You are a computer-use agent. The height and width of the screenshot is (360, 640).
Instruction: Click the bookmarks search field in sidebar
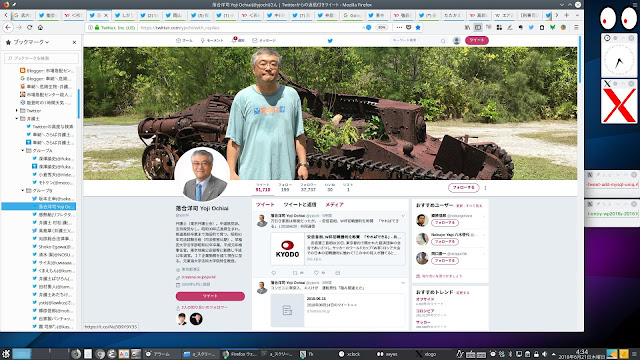[41, 58]
